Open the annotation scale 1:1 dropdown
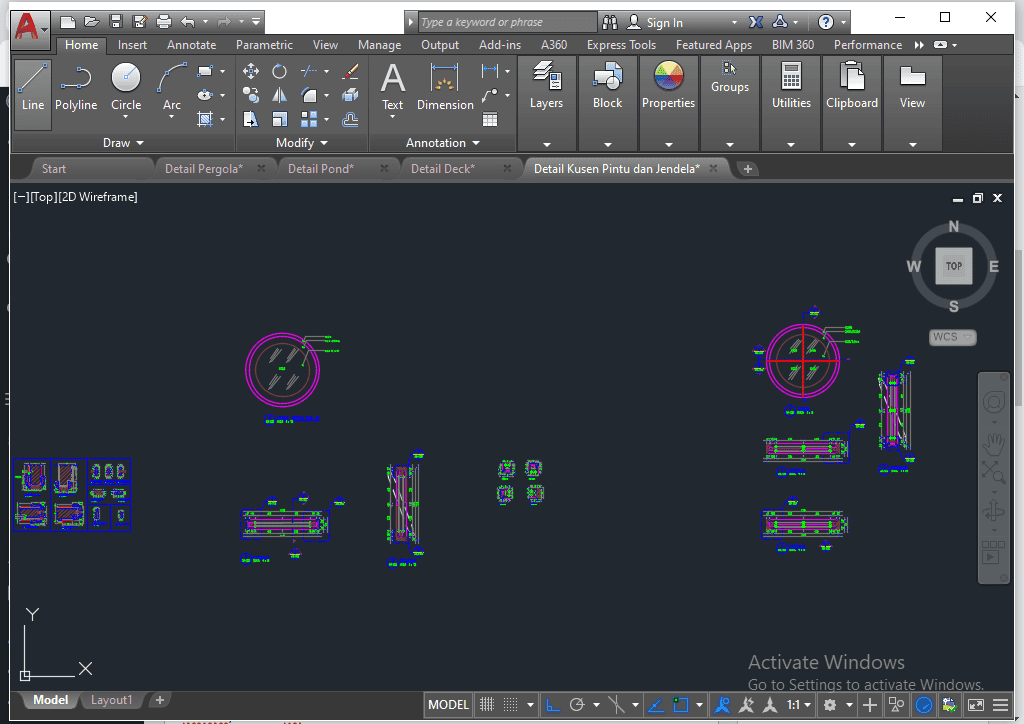This screenshot has width=1024, height=724. point(799,705)
